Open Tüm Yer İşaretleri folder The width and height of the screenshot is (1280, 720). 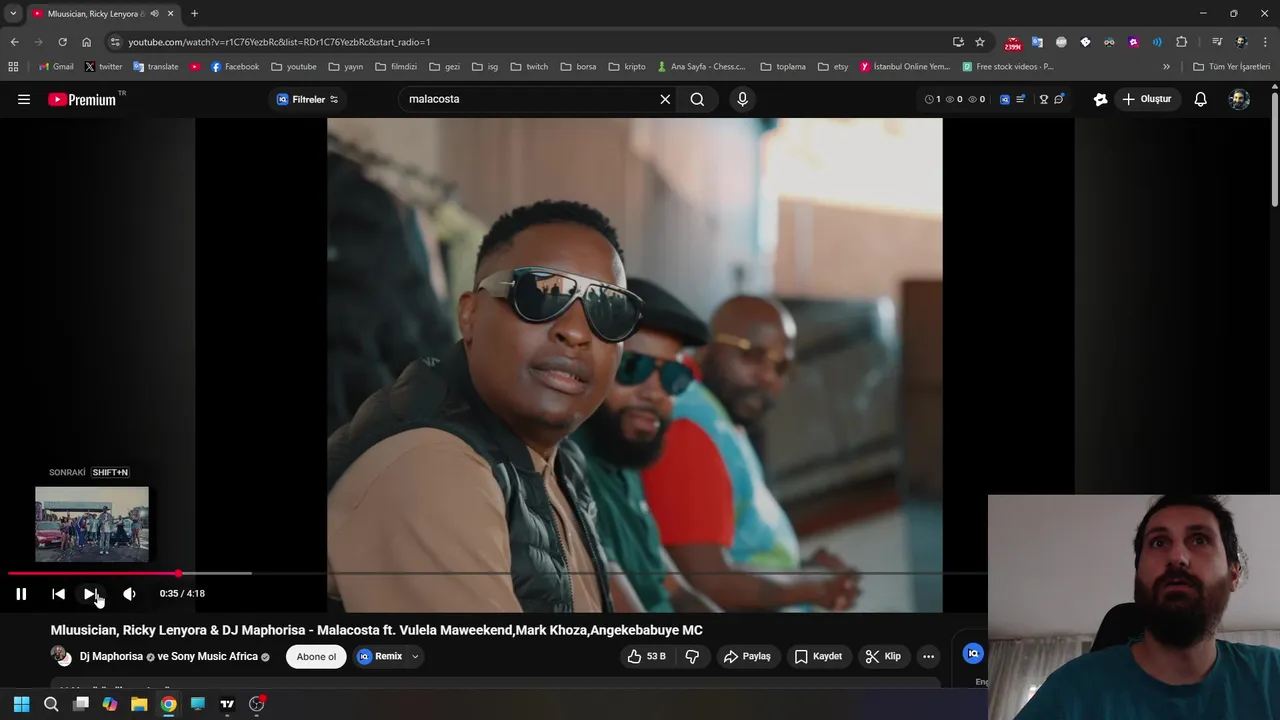(1231, 67)
